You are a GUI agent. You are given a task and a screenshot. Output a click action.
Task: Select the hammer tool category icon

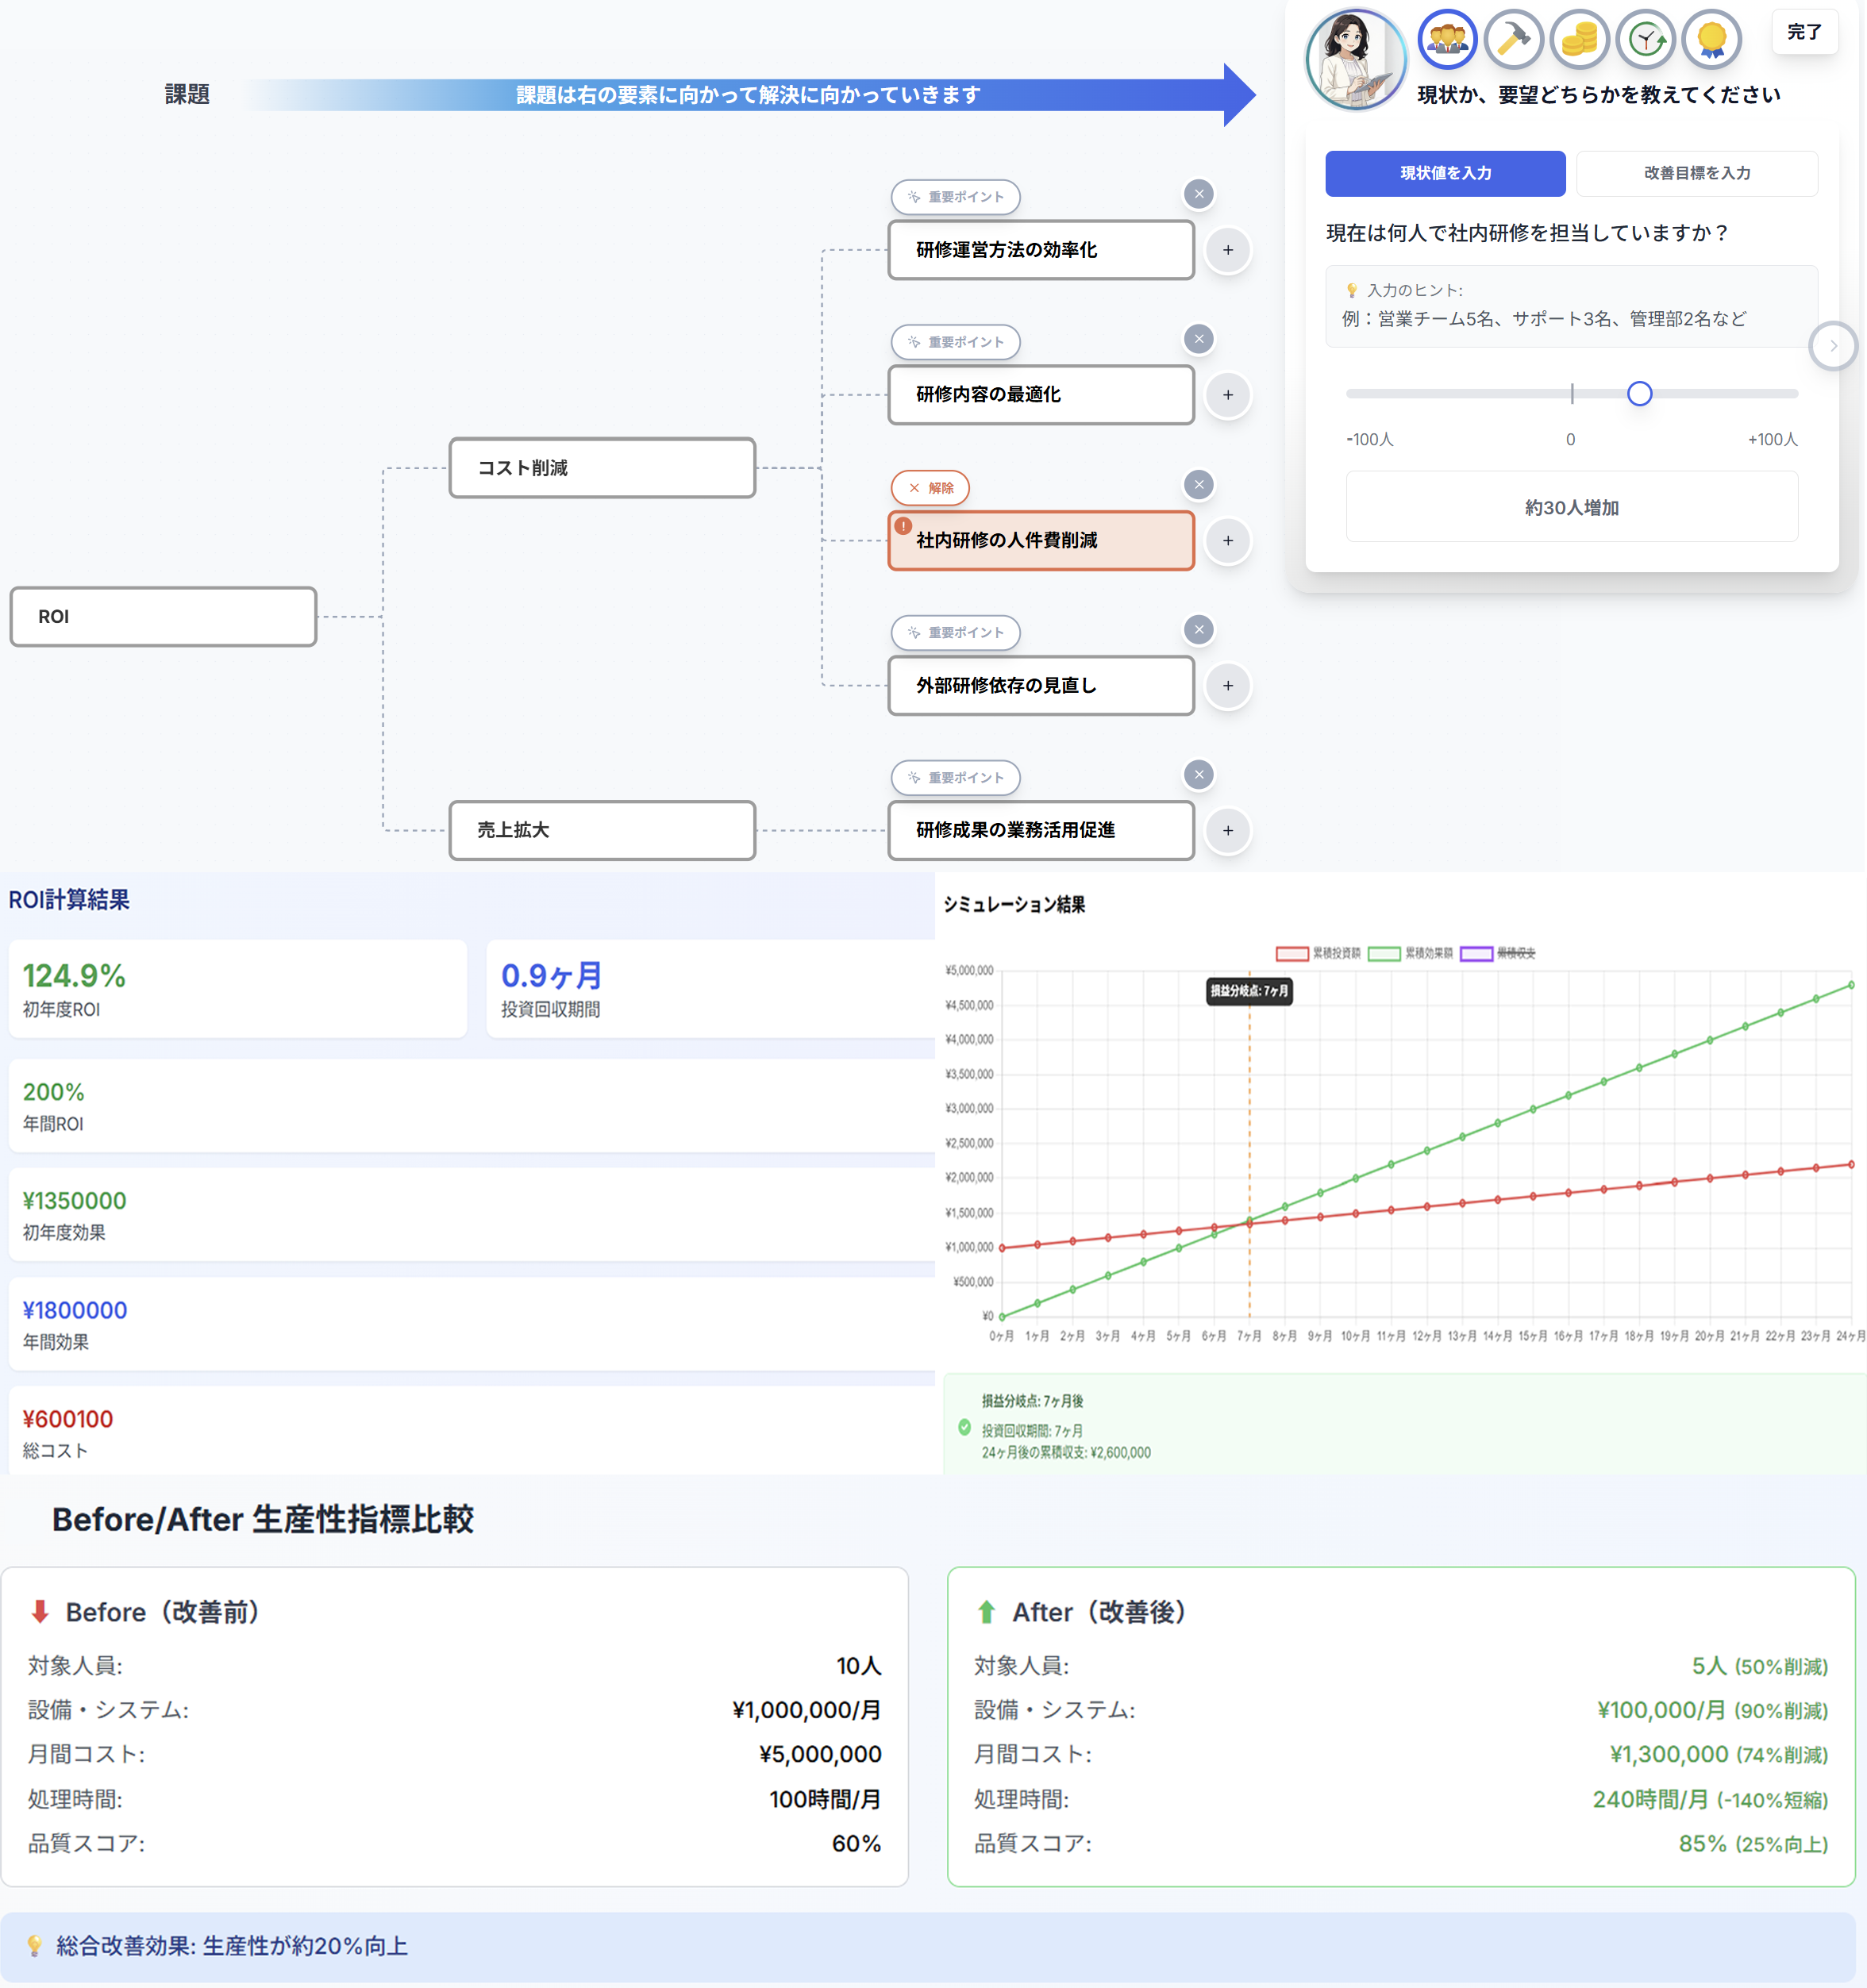pos(1513,39)
